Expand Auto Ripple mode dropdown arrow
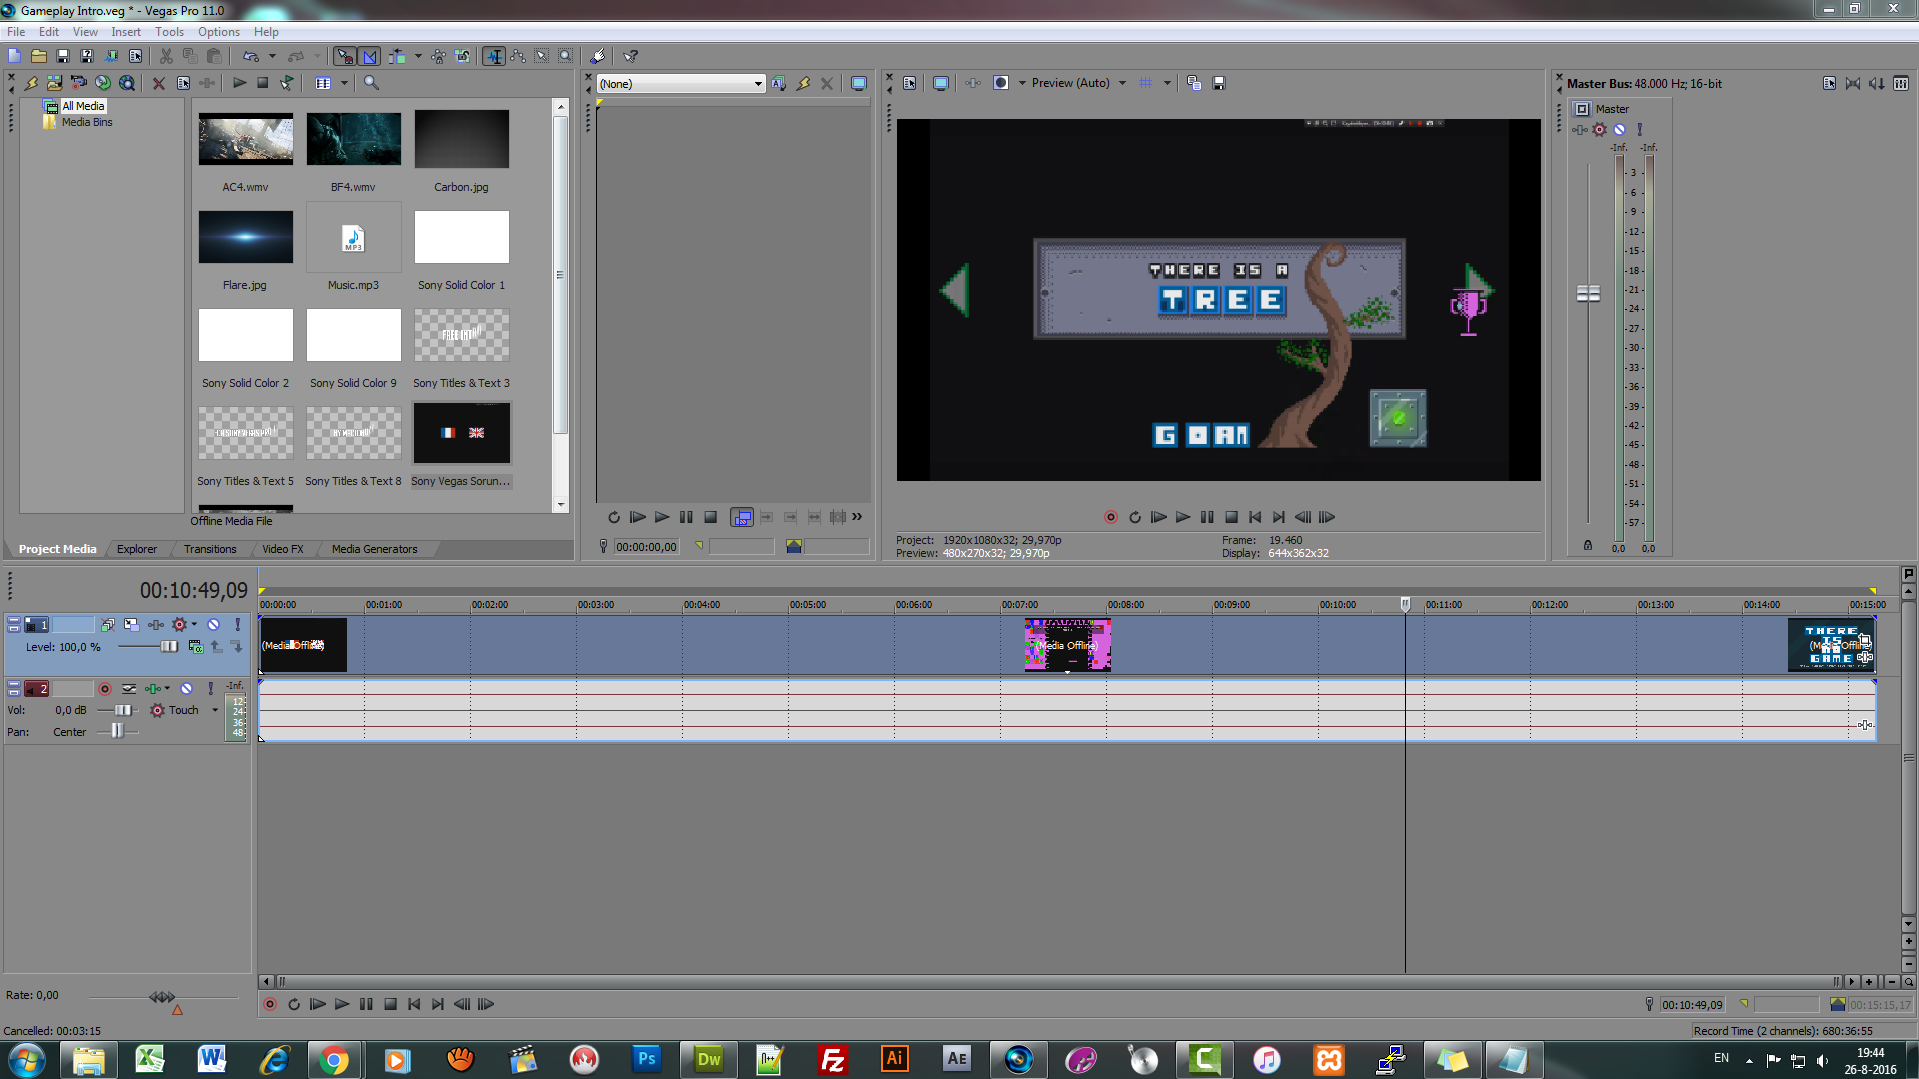The image size is (1919, 1079). point(418,56)
